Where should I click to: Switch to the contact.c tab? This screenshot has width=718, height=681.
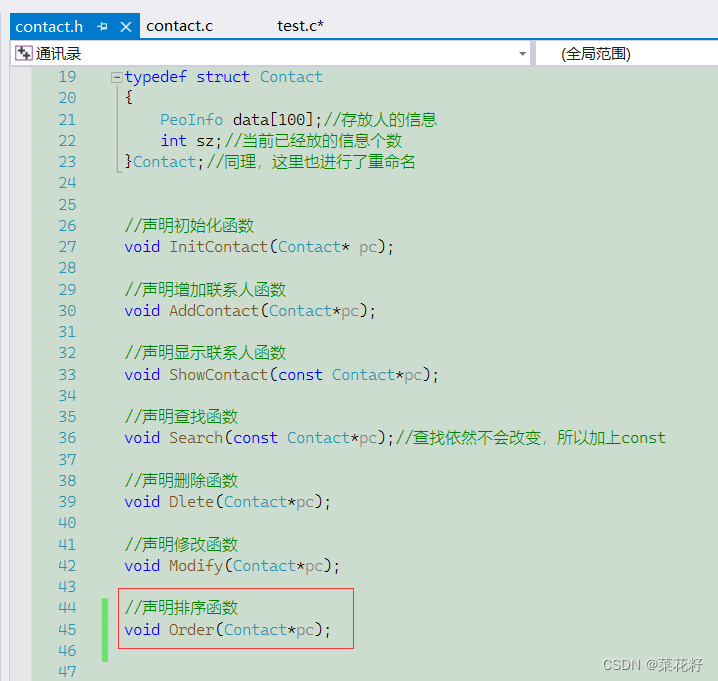coord(179,26)
